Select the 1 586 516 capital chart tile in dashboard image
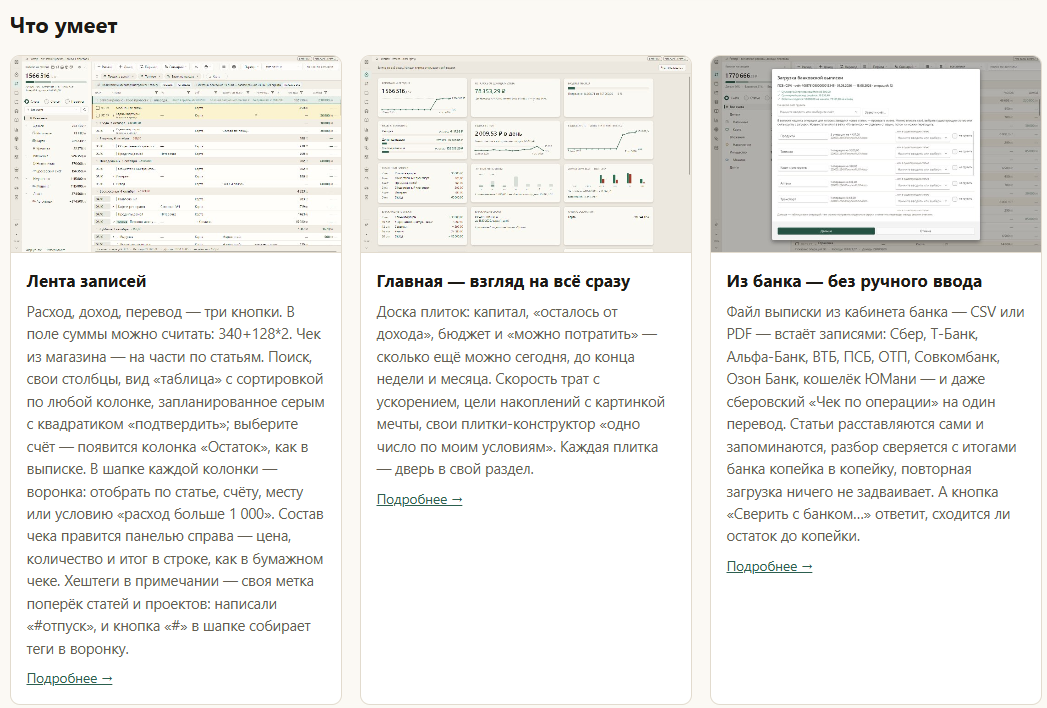The width and height of the screenshot is (1047, 708). click(422, 98)
